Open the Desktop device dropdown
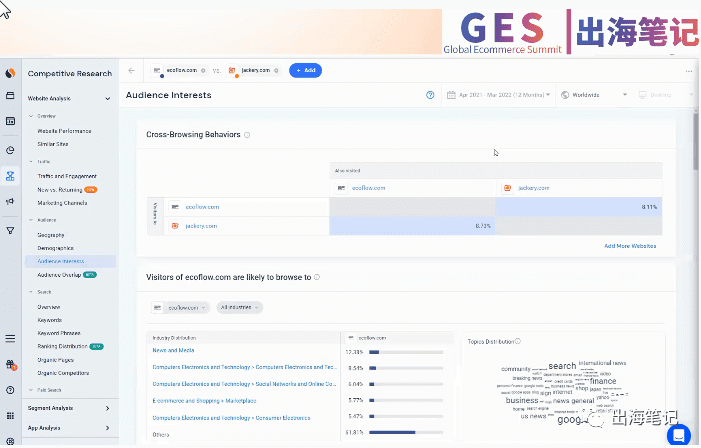701x448 pixels. (664, 95)
